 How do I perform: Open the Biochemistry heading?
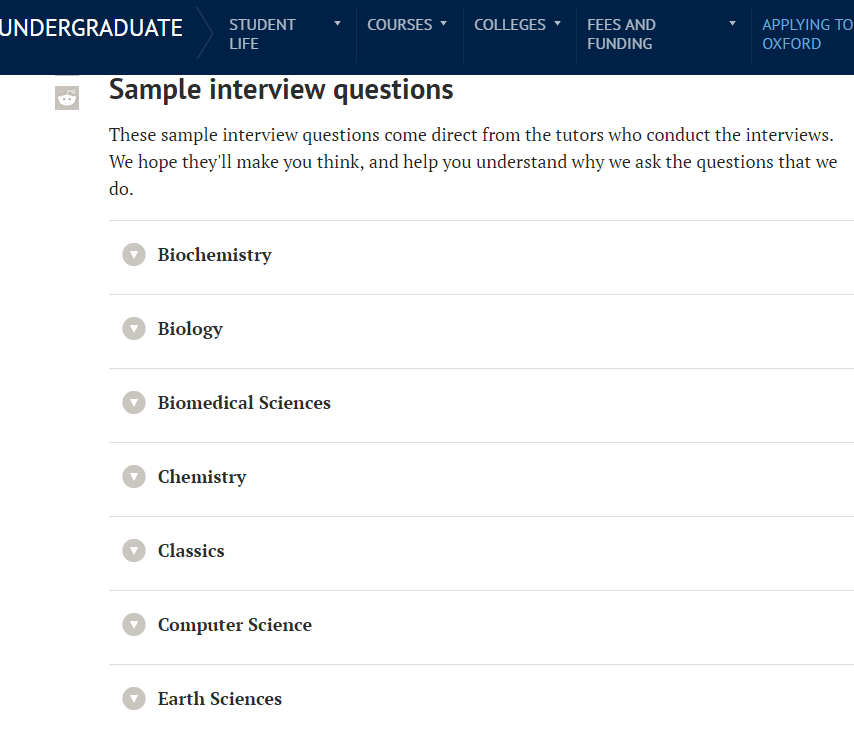point(215,255)
